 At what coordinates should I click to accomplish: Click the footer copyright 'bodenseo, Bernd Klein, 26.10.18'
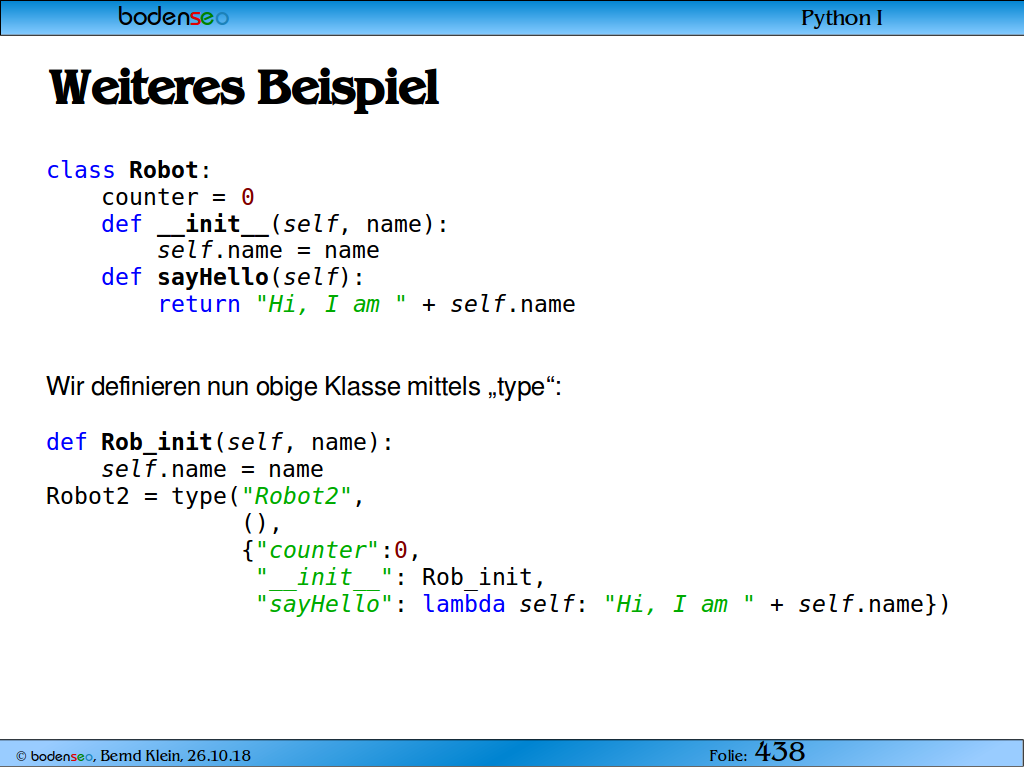(133, 756)
